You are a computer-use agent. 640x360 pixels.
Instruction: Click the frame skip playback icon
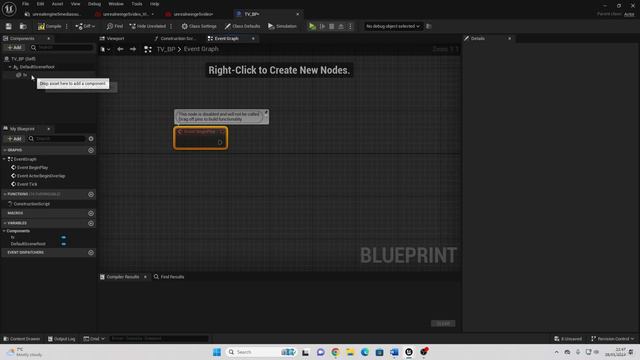(x=322, y=26)
